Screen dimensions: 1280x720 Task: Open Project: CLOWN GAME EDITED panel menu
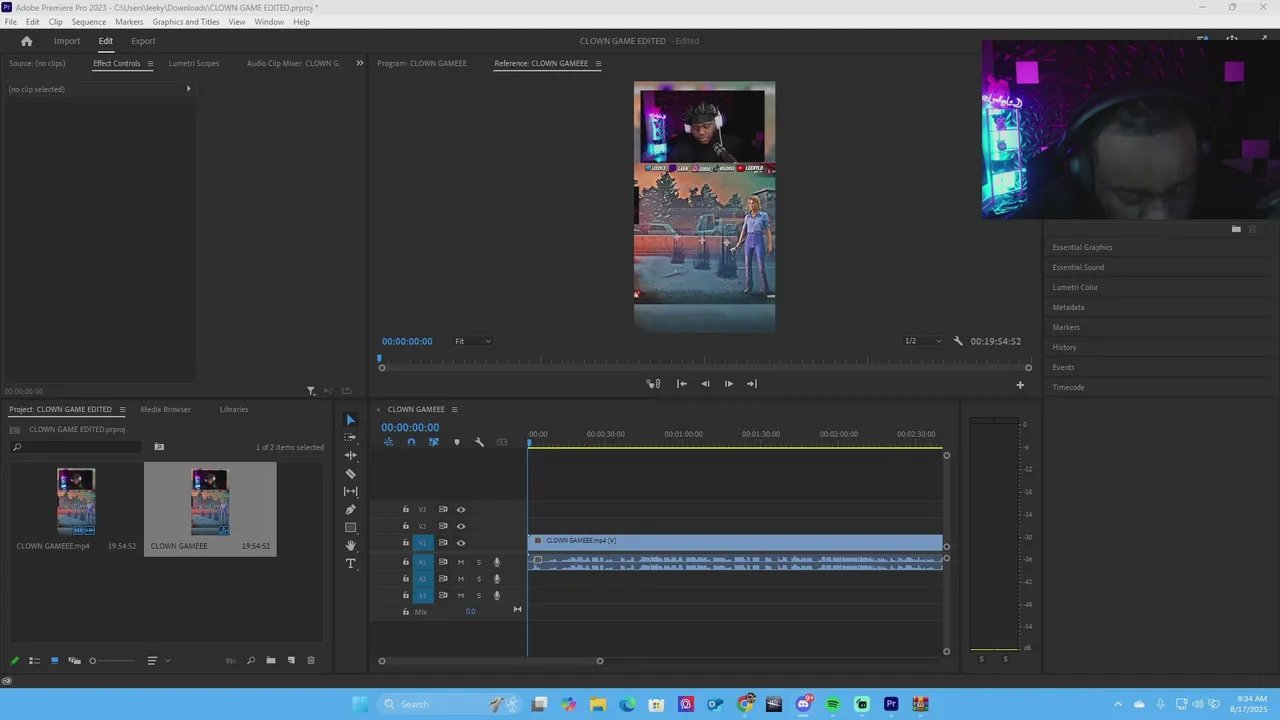click(122, 410)
